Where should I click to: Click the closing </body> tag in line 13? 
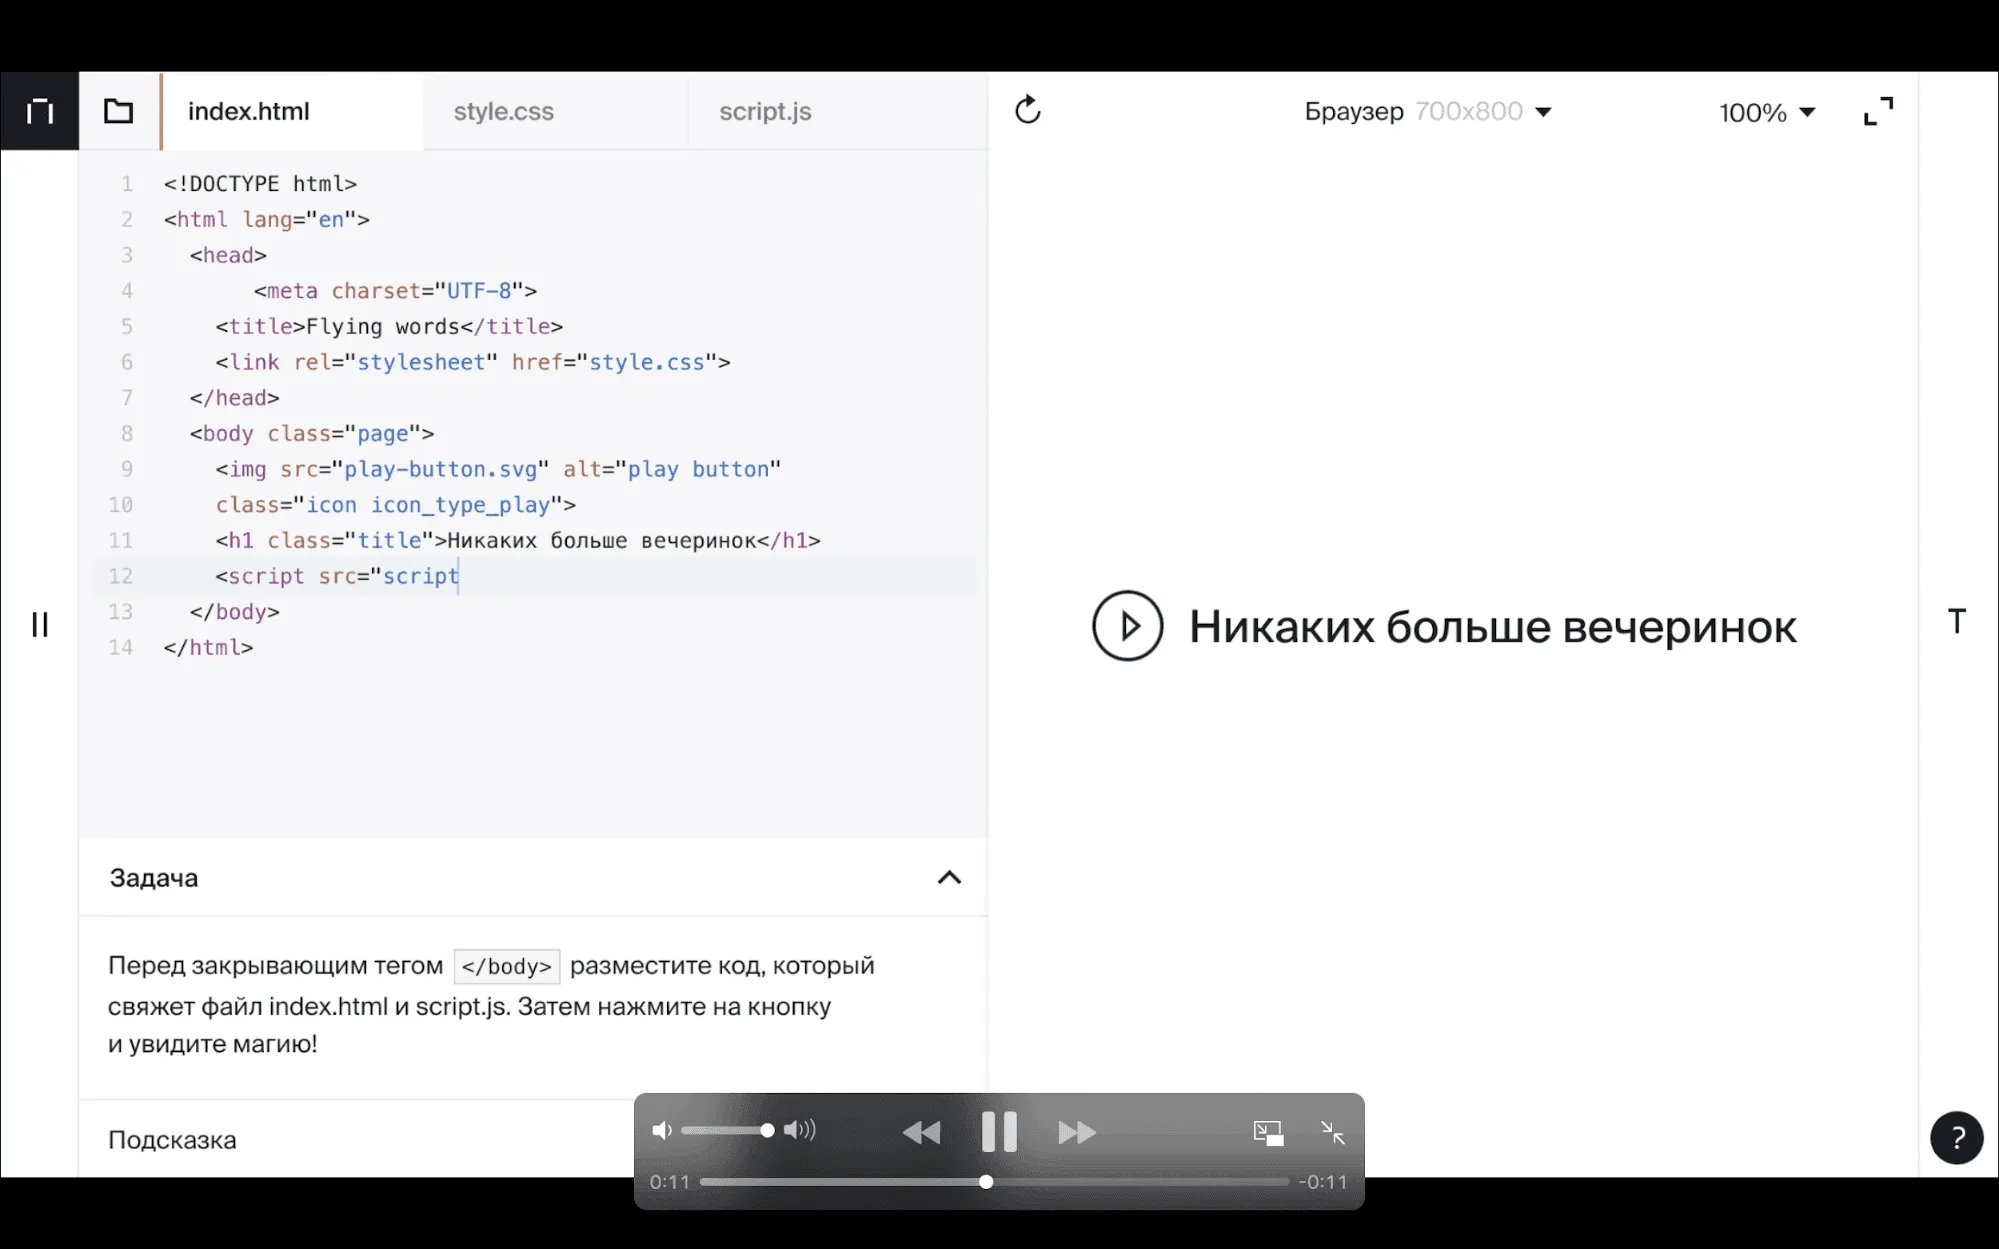(x=235, y=612)
